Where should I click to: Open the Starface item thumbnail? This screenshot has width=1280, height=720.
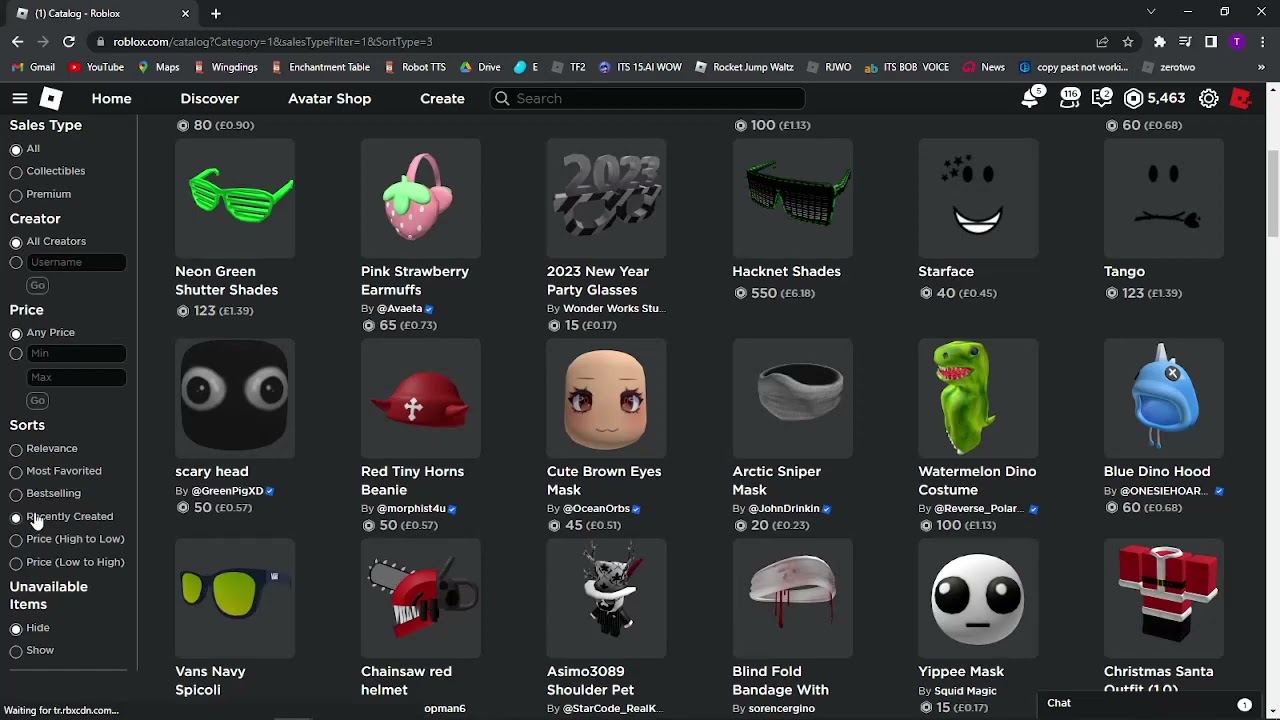tap(978, 198)
